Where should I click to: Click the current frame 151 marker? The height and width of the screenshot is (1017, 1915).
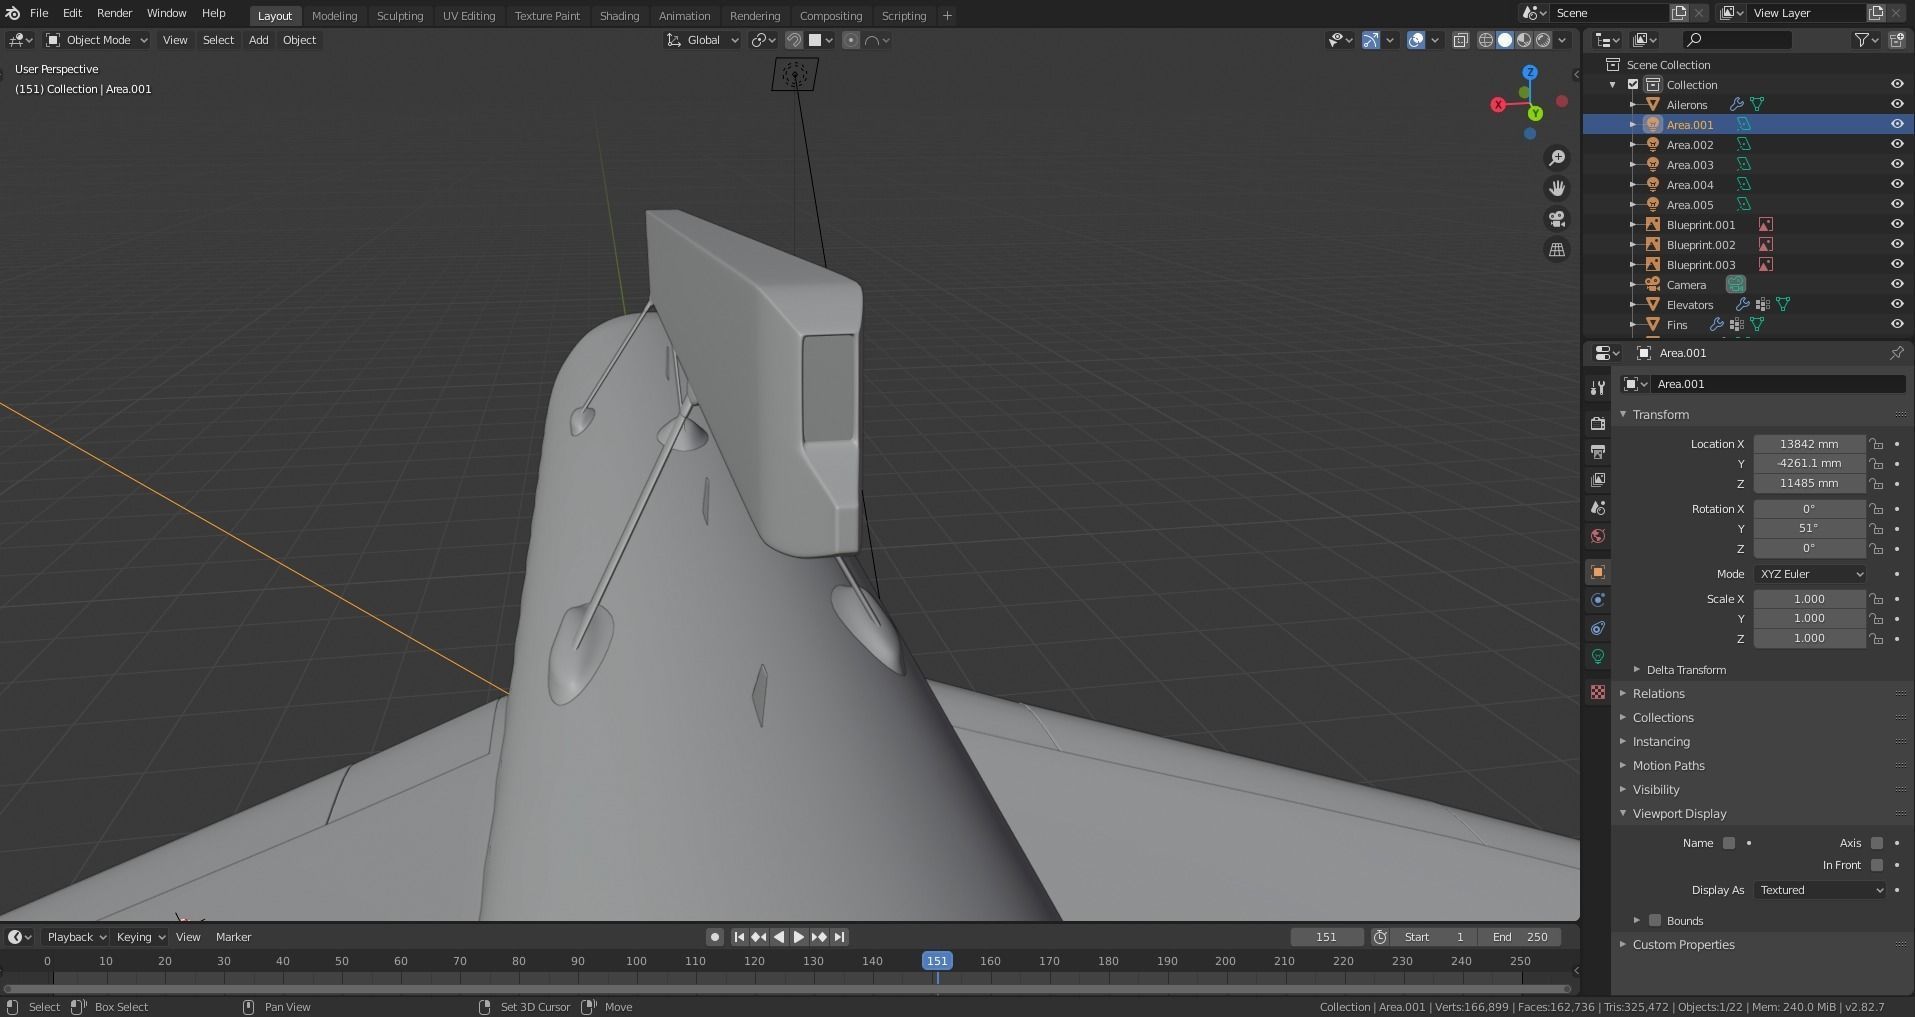(937, 961)
